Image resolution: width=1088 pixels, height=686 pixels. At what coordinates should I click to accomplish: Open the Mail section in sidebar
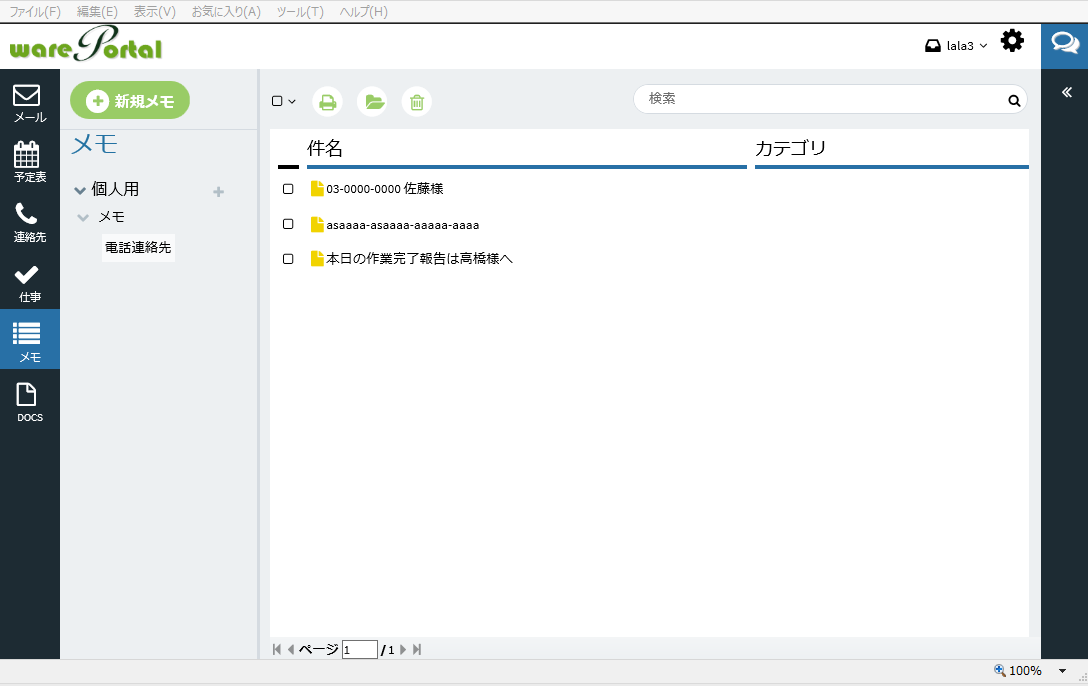[x=29, y=102]
